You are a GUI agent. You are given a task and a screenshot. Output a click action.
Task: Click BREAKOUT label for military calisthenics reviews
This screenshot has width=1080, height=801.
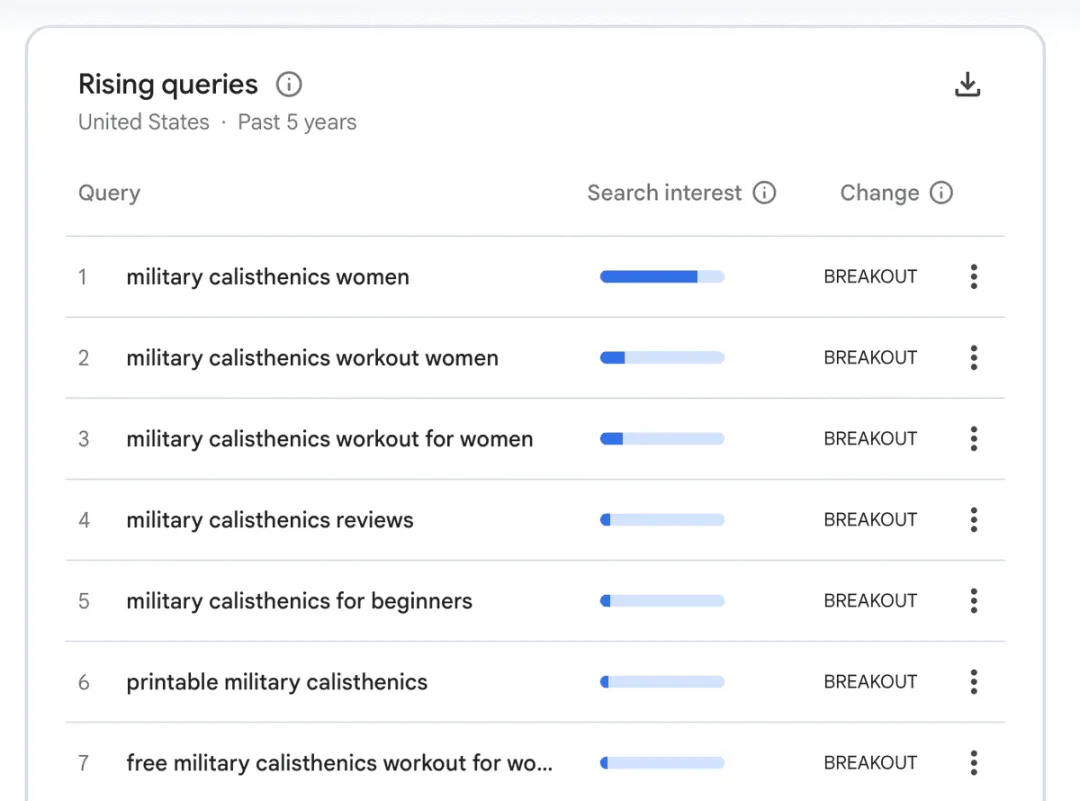coord(870,520)
